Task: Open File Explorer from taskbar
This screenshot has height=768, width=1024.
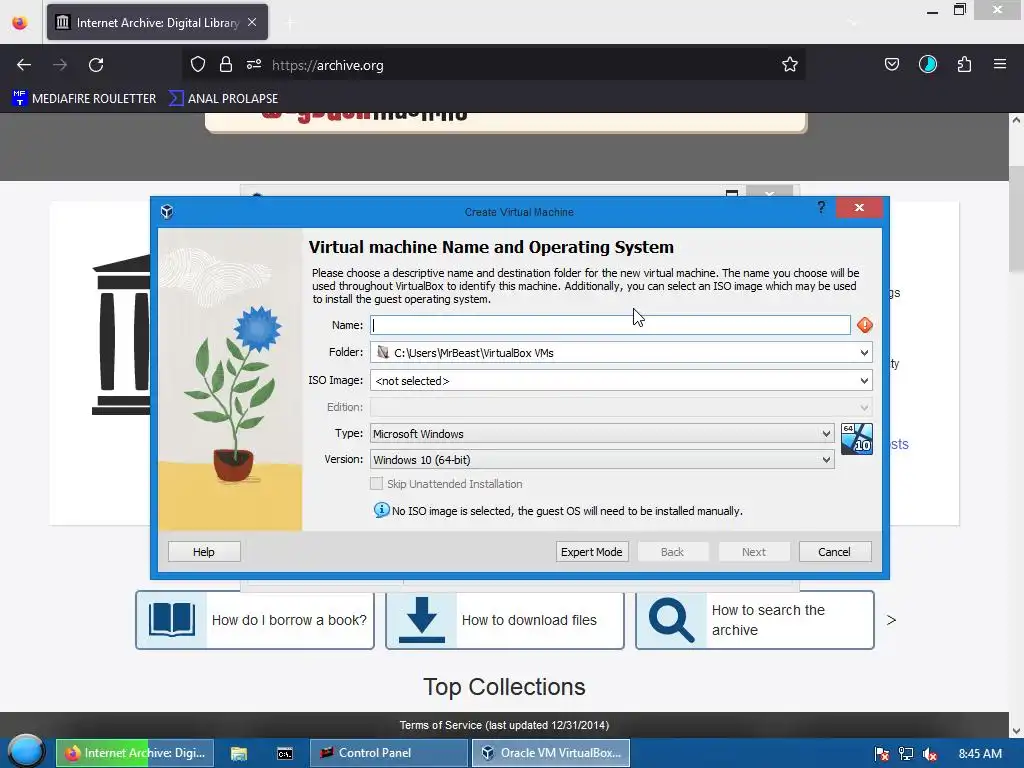Action: pos(239,754)
